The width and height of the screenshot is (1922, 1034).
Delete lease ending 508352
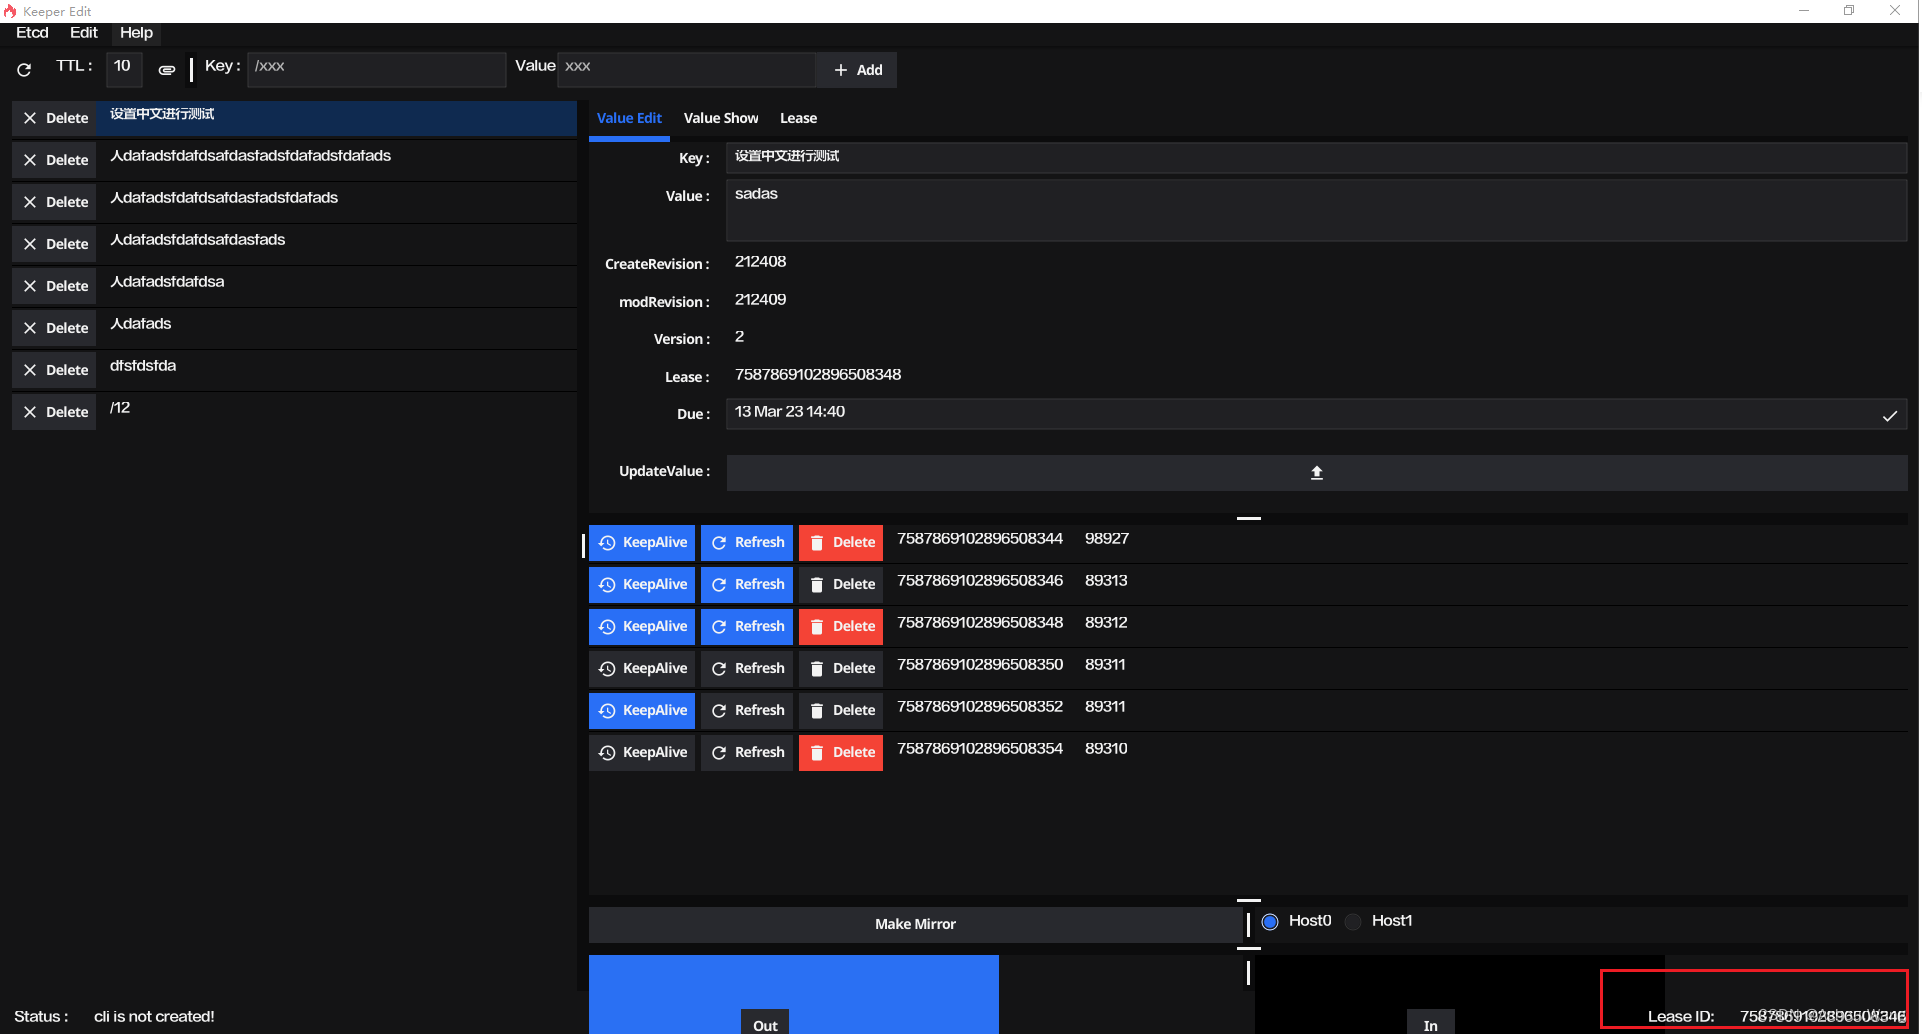coord(841,711)
